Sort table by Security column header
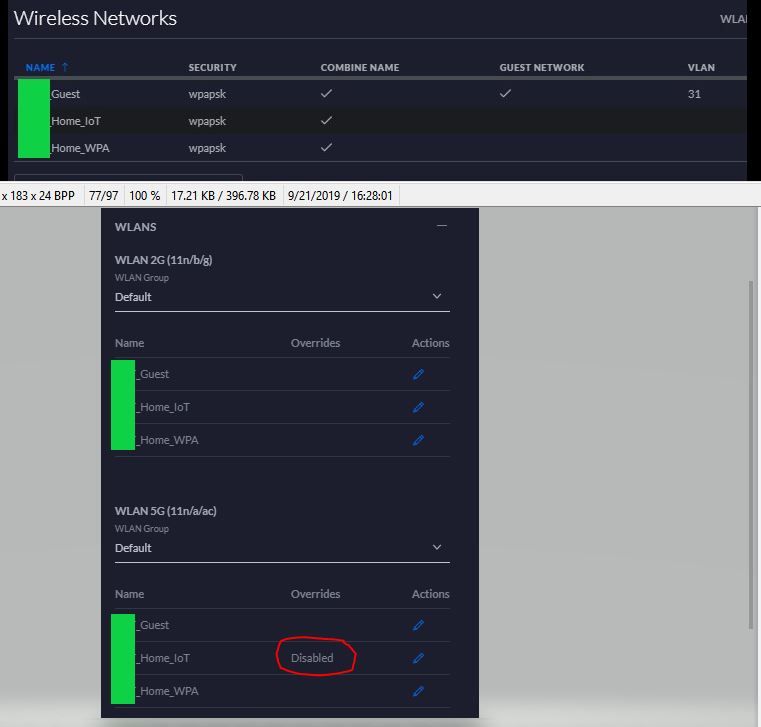Image resolution: width=761 pixels, height=727 pixels. tap(212, 68)
